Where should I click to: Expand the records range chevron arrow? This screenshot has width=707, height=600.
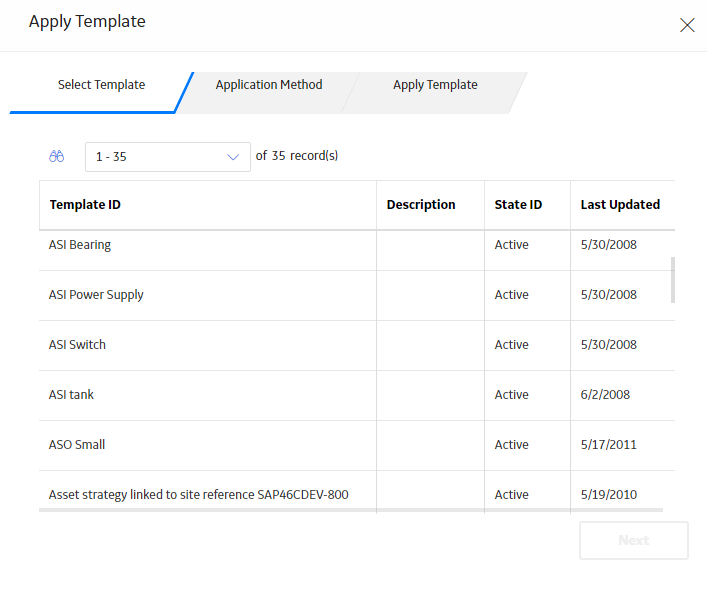233,157
